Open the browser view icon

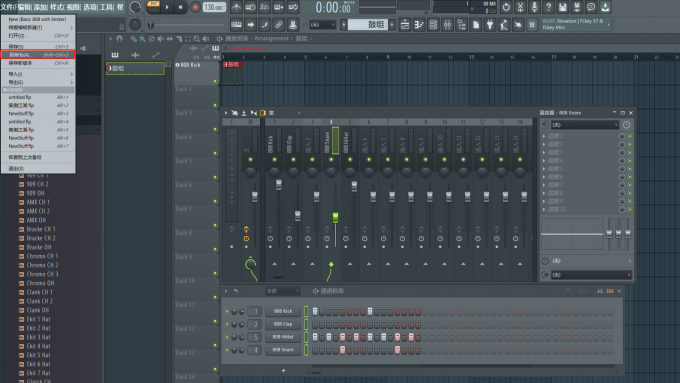(x=462, y=25)
